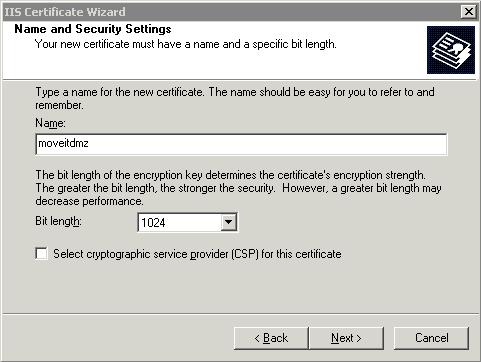Proceed with the Next button
This screenshot has height=362, width=481.
[346, 338]
